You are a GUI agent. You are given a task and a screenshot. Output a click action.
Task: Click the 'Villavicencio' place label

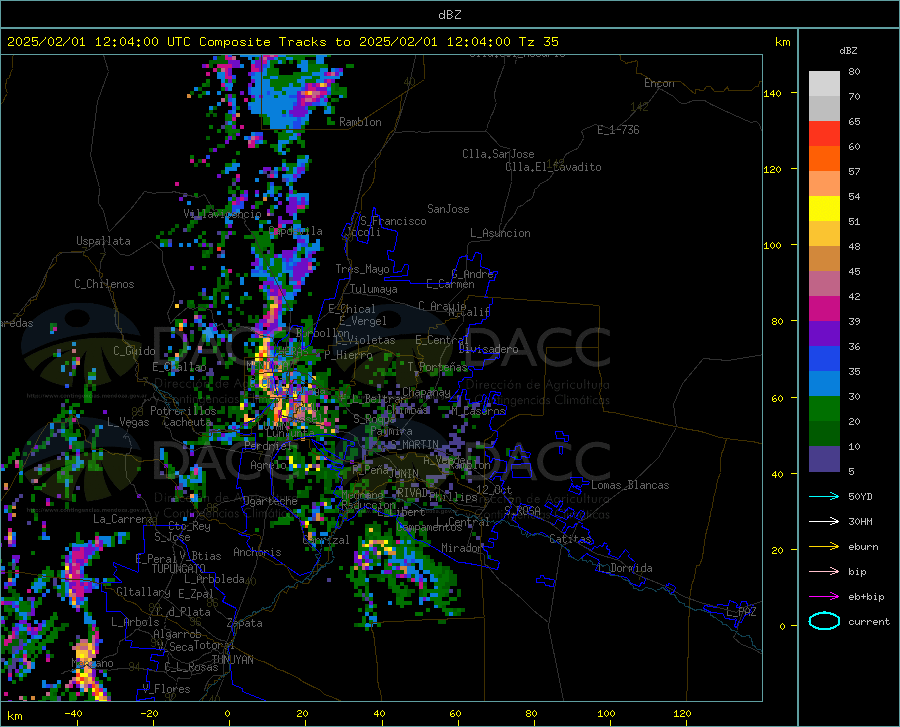pyautogui.click(x=222, y=214)
